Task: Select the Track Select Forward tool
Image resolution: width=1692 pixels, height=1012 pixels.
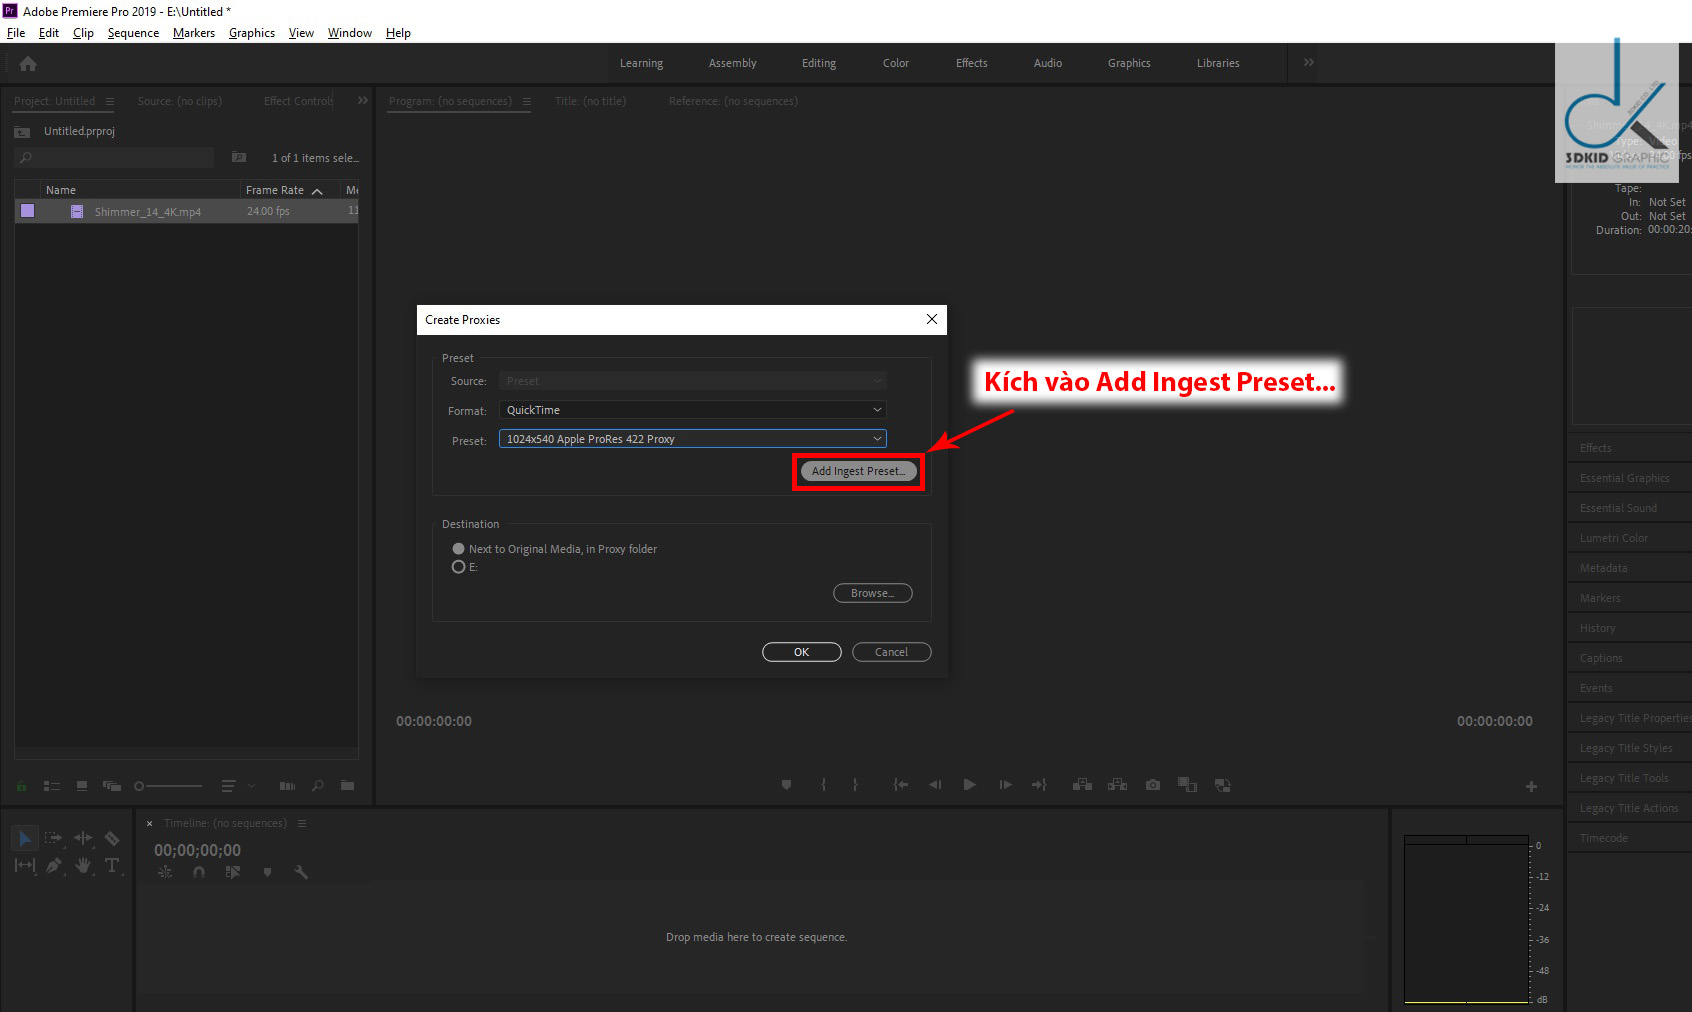Action: pyautogui.click(x=53, y=838)
